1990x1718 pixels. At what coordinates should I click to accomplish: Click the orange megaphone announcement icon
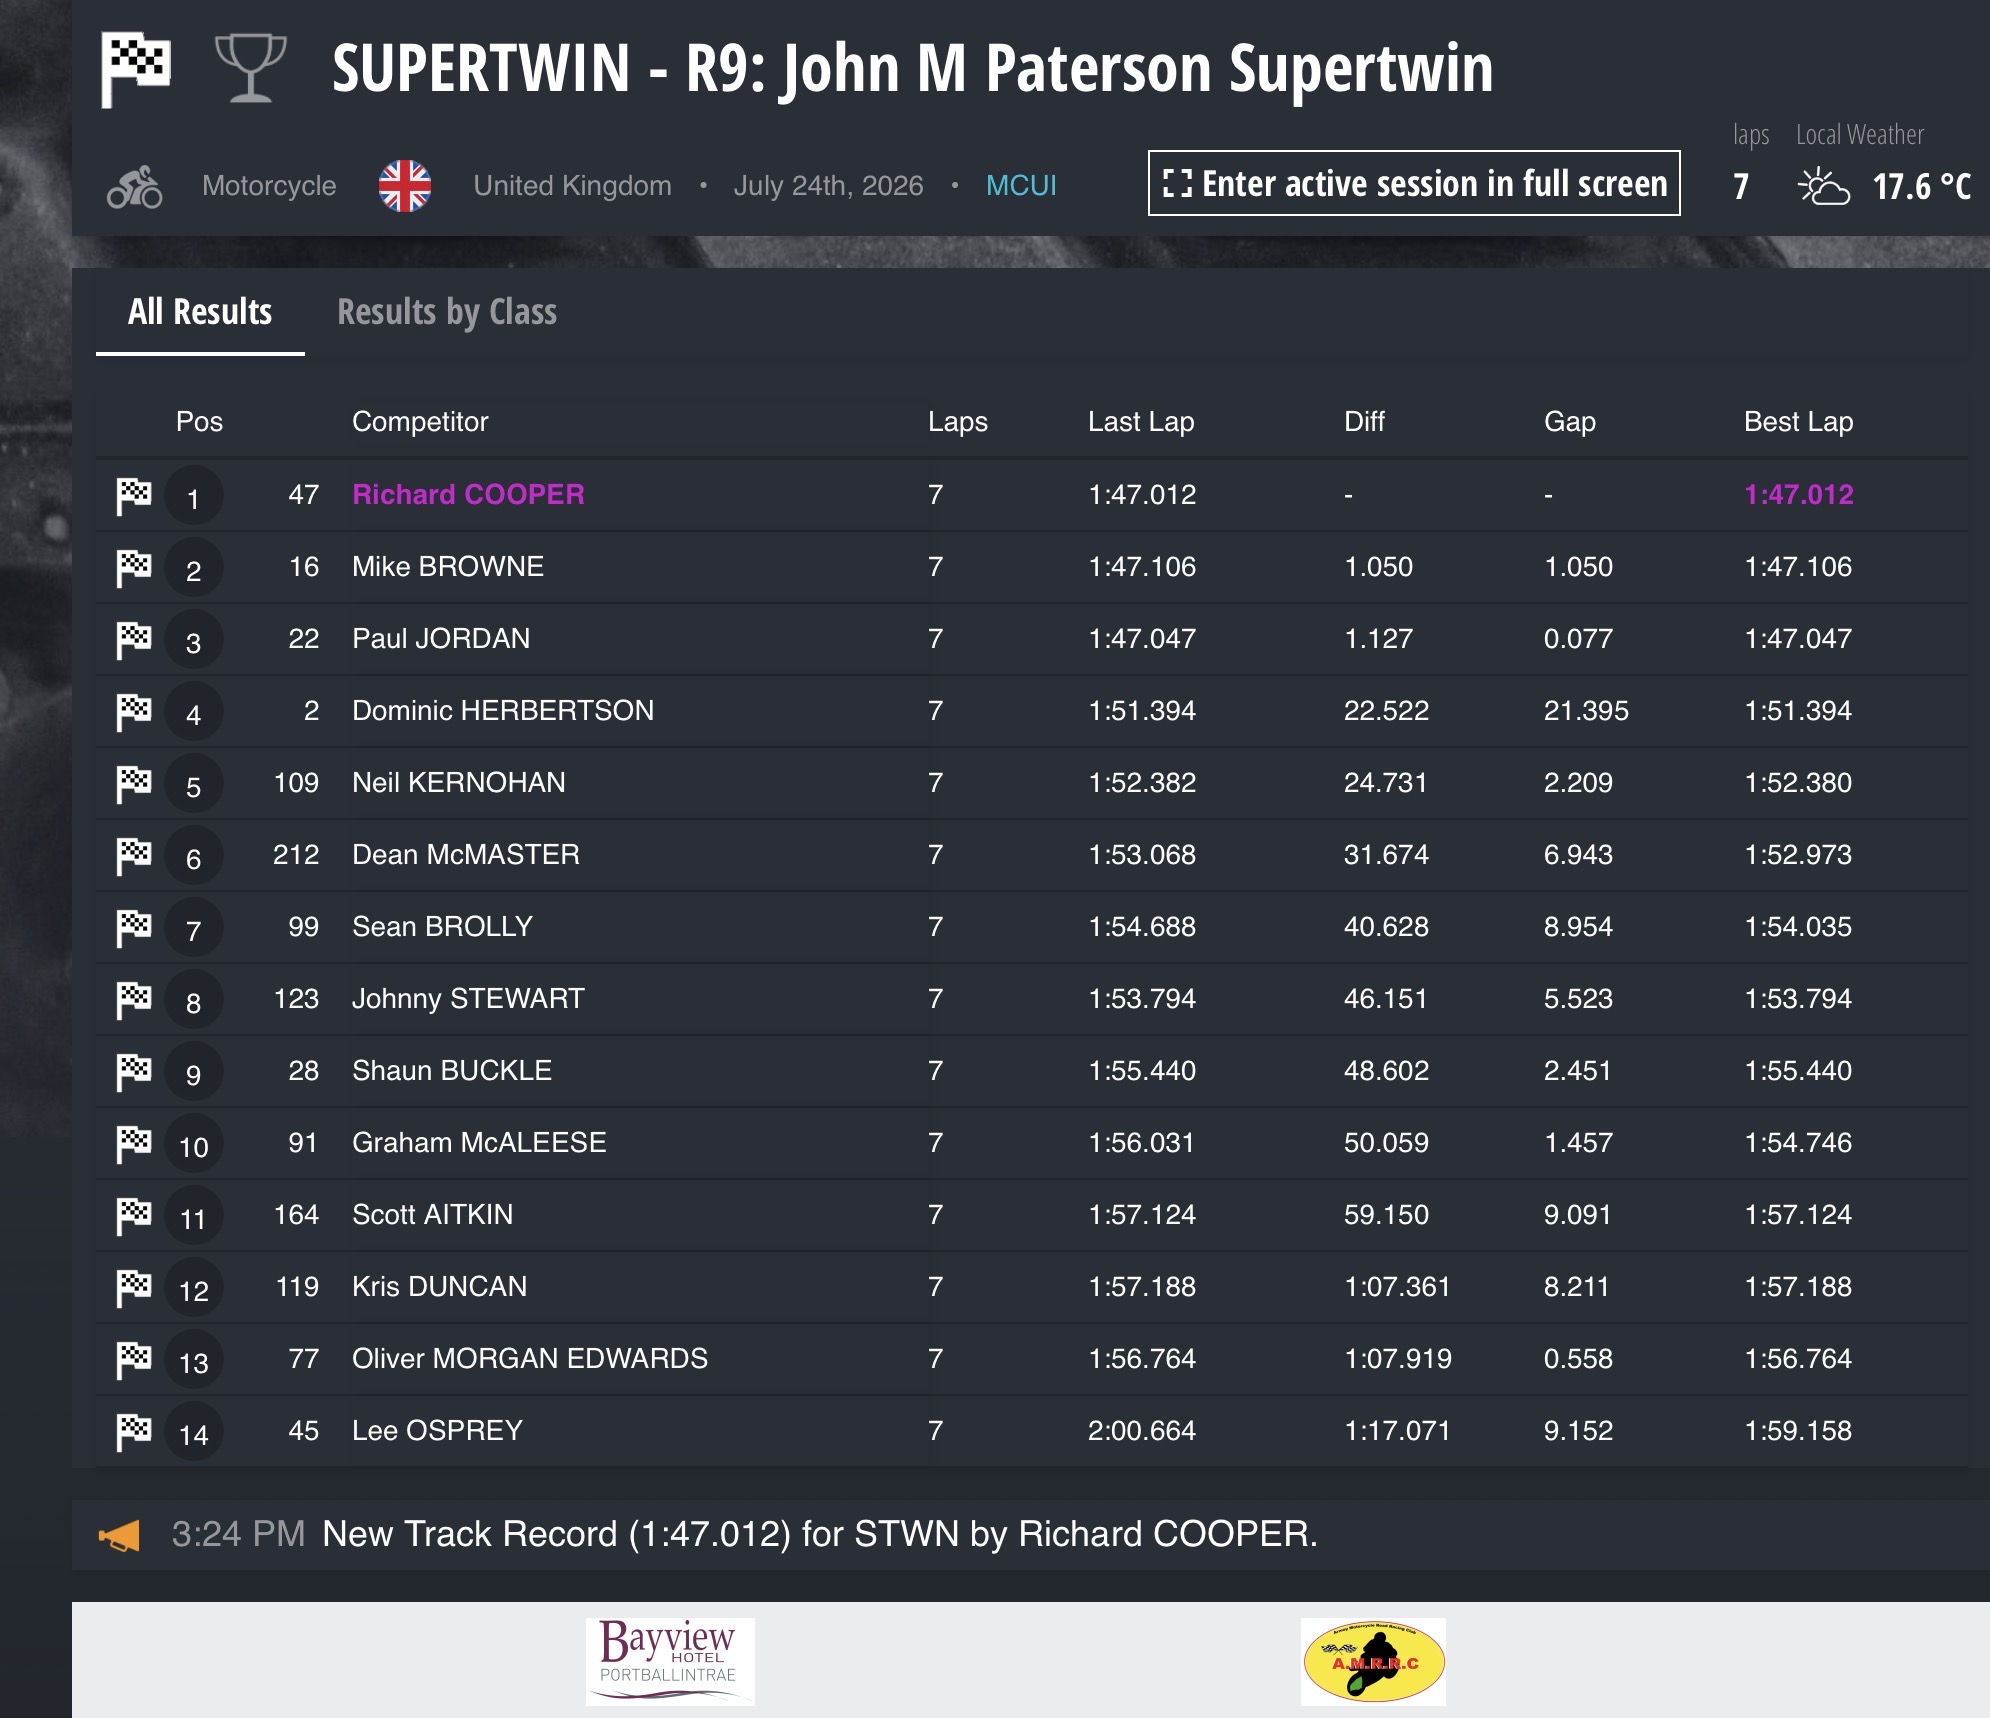[x=120, y=1535]
